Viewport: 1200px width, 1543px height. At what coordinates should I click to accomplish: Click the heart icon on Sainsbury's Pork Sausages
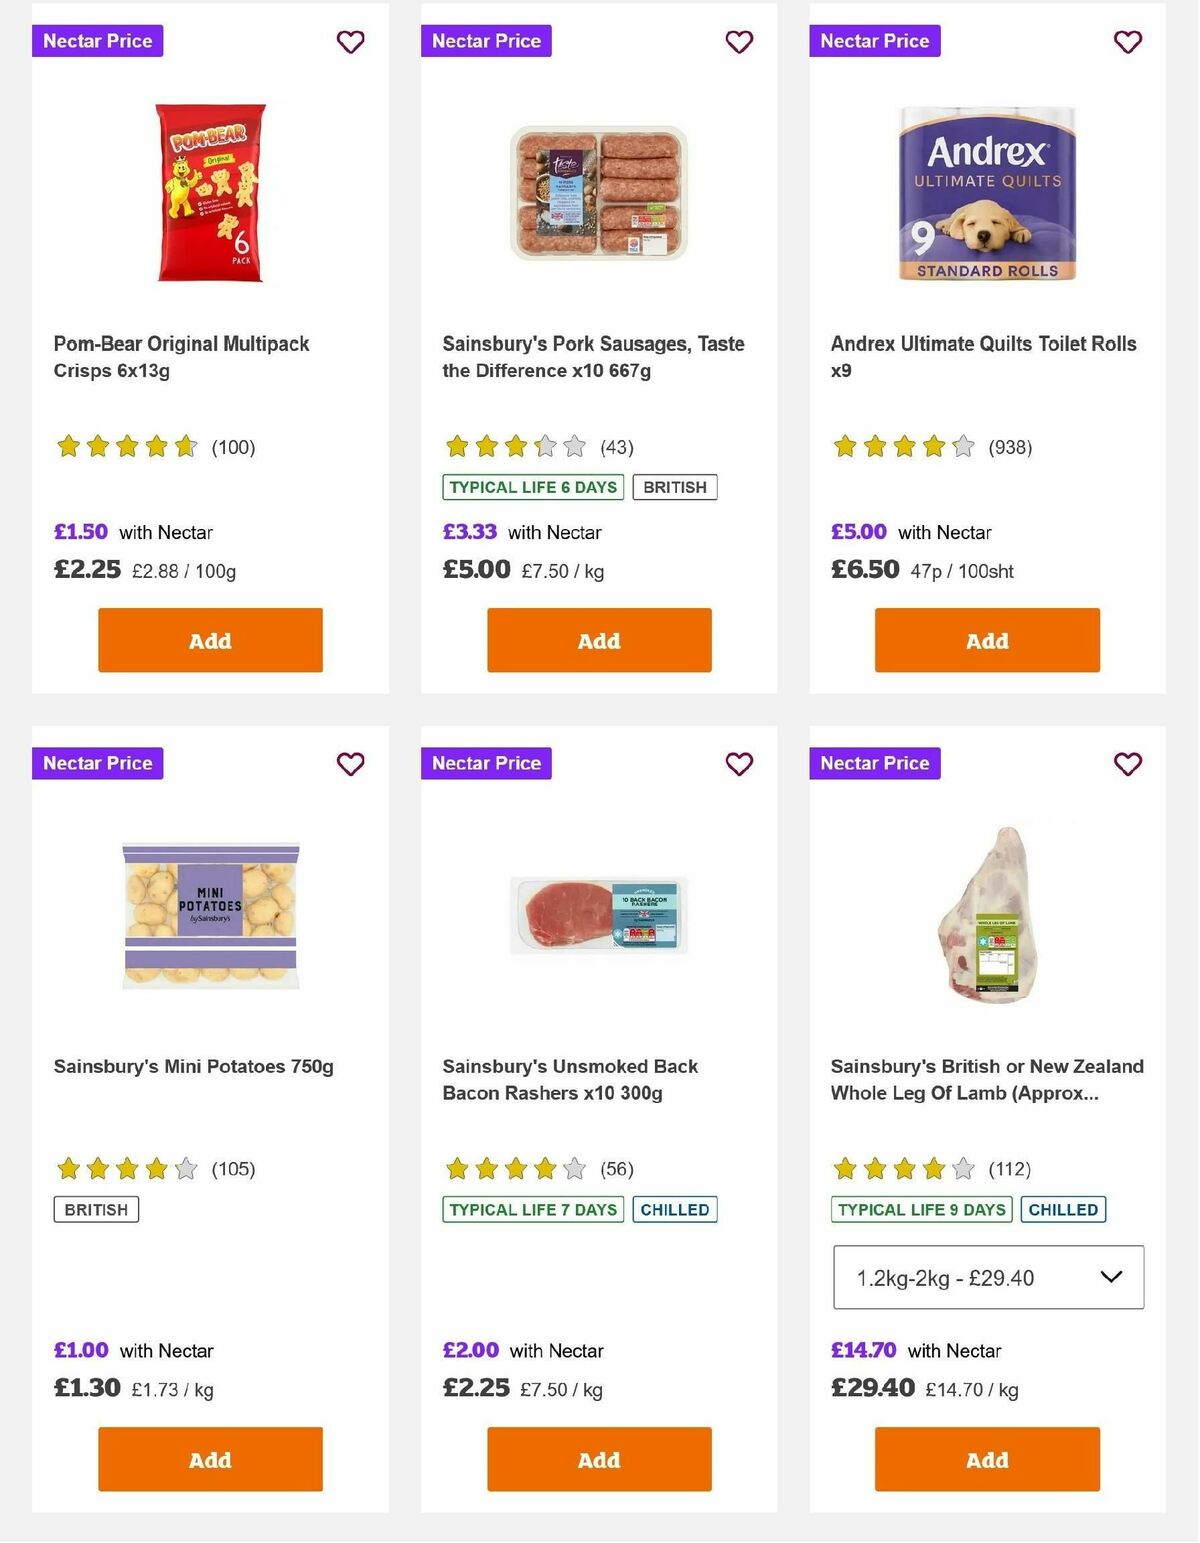coord(739,42)
